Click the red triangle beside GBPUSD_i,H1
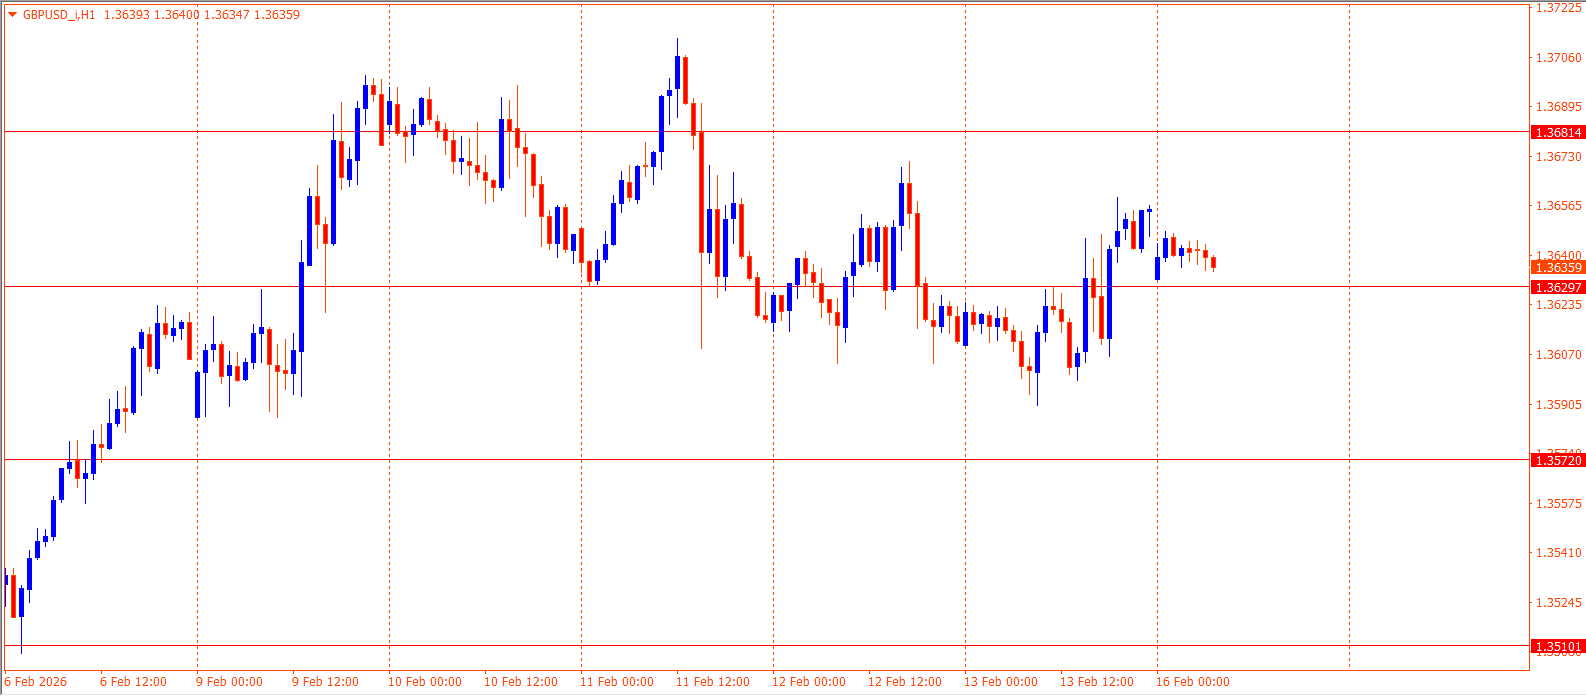Viewport: 1586px width, 696px height. (x=12, y=15)
